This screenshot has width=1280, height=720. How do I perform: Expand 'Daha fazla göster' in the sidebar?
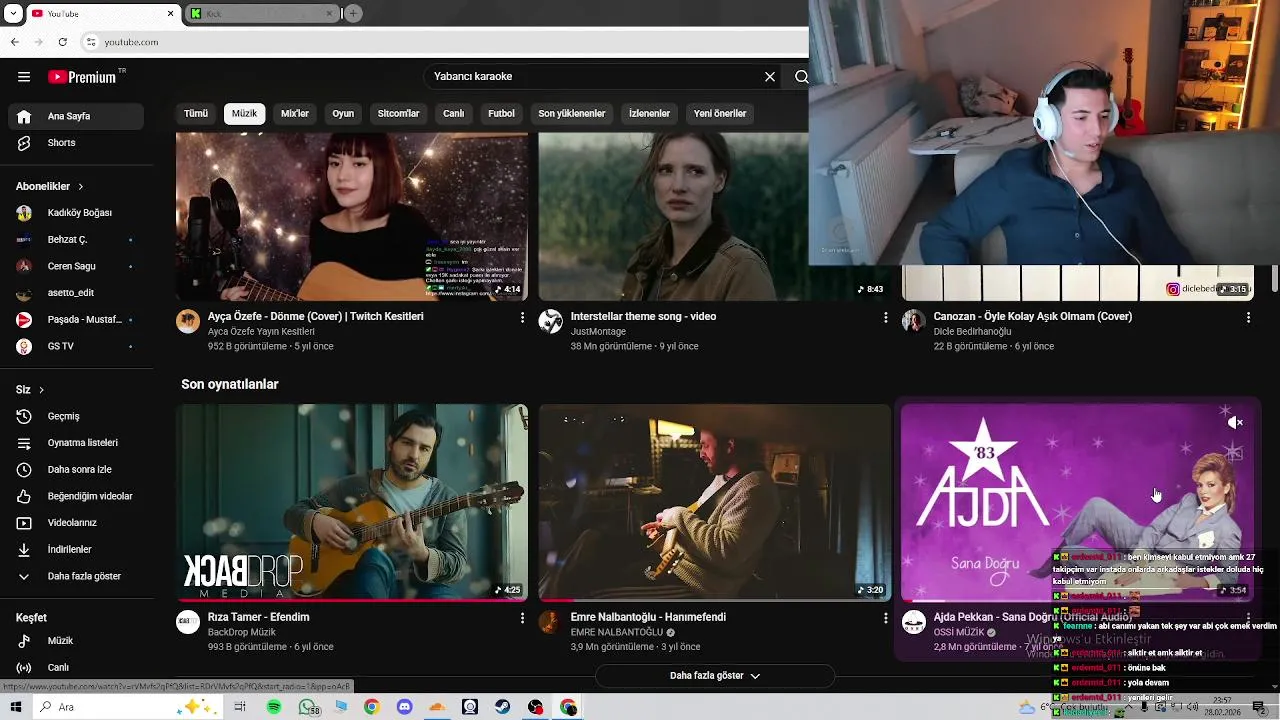tap(76, 577)
